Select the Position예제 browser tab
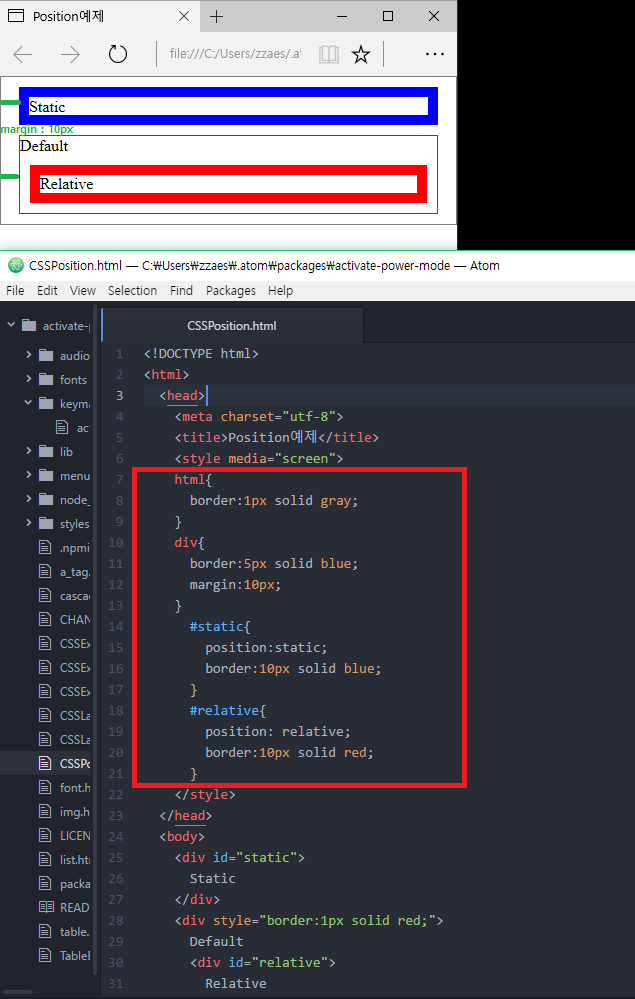Image resolution: width=635 pixels, height=999 pixels. [101, 17]
